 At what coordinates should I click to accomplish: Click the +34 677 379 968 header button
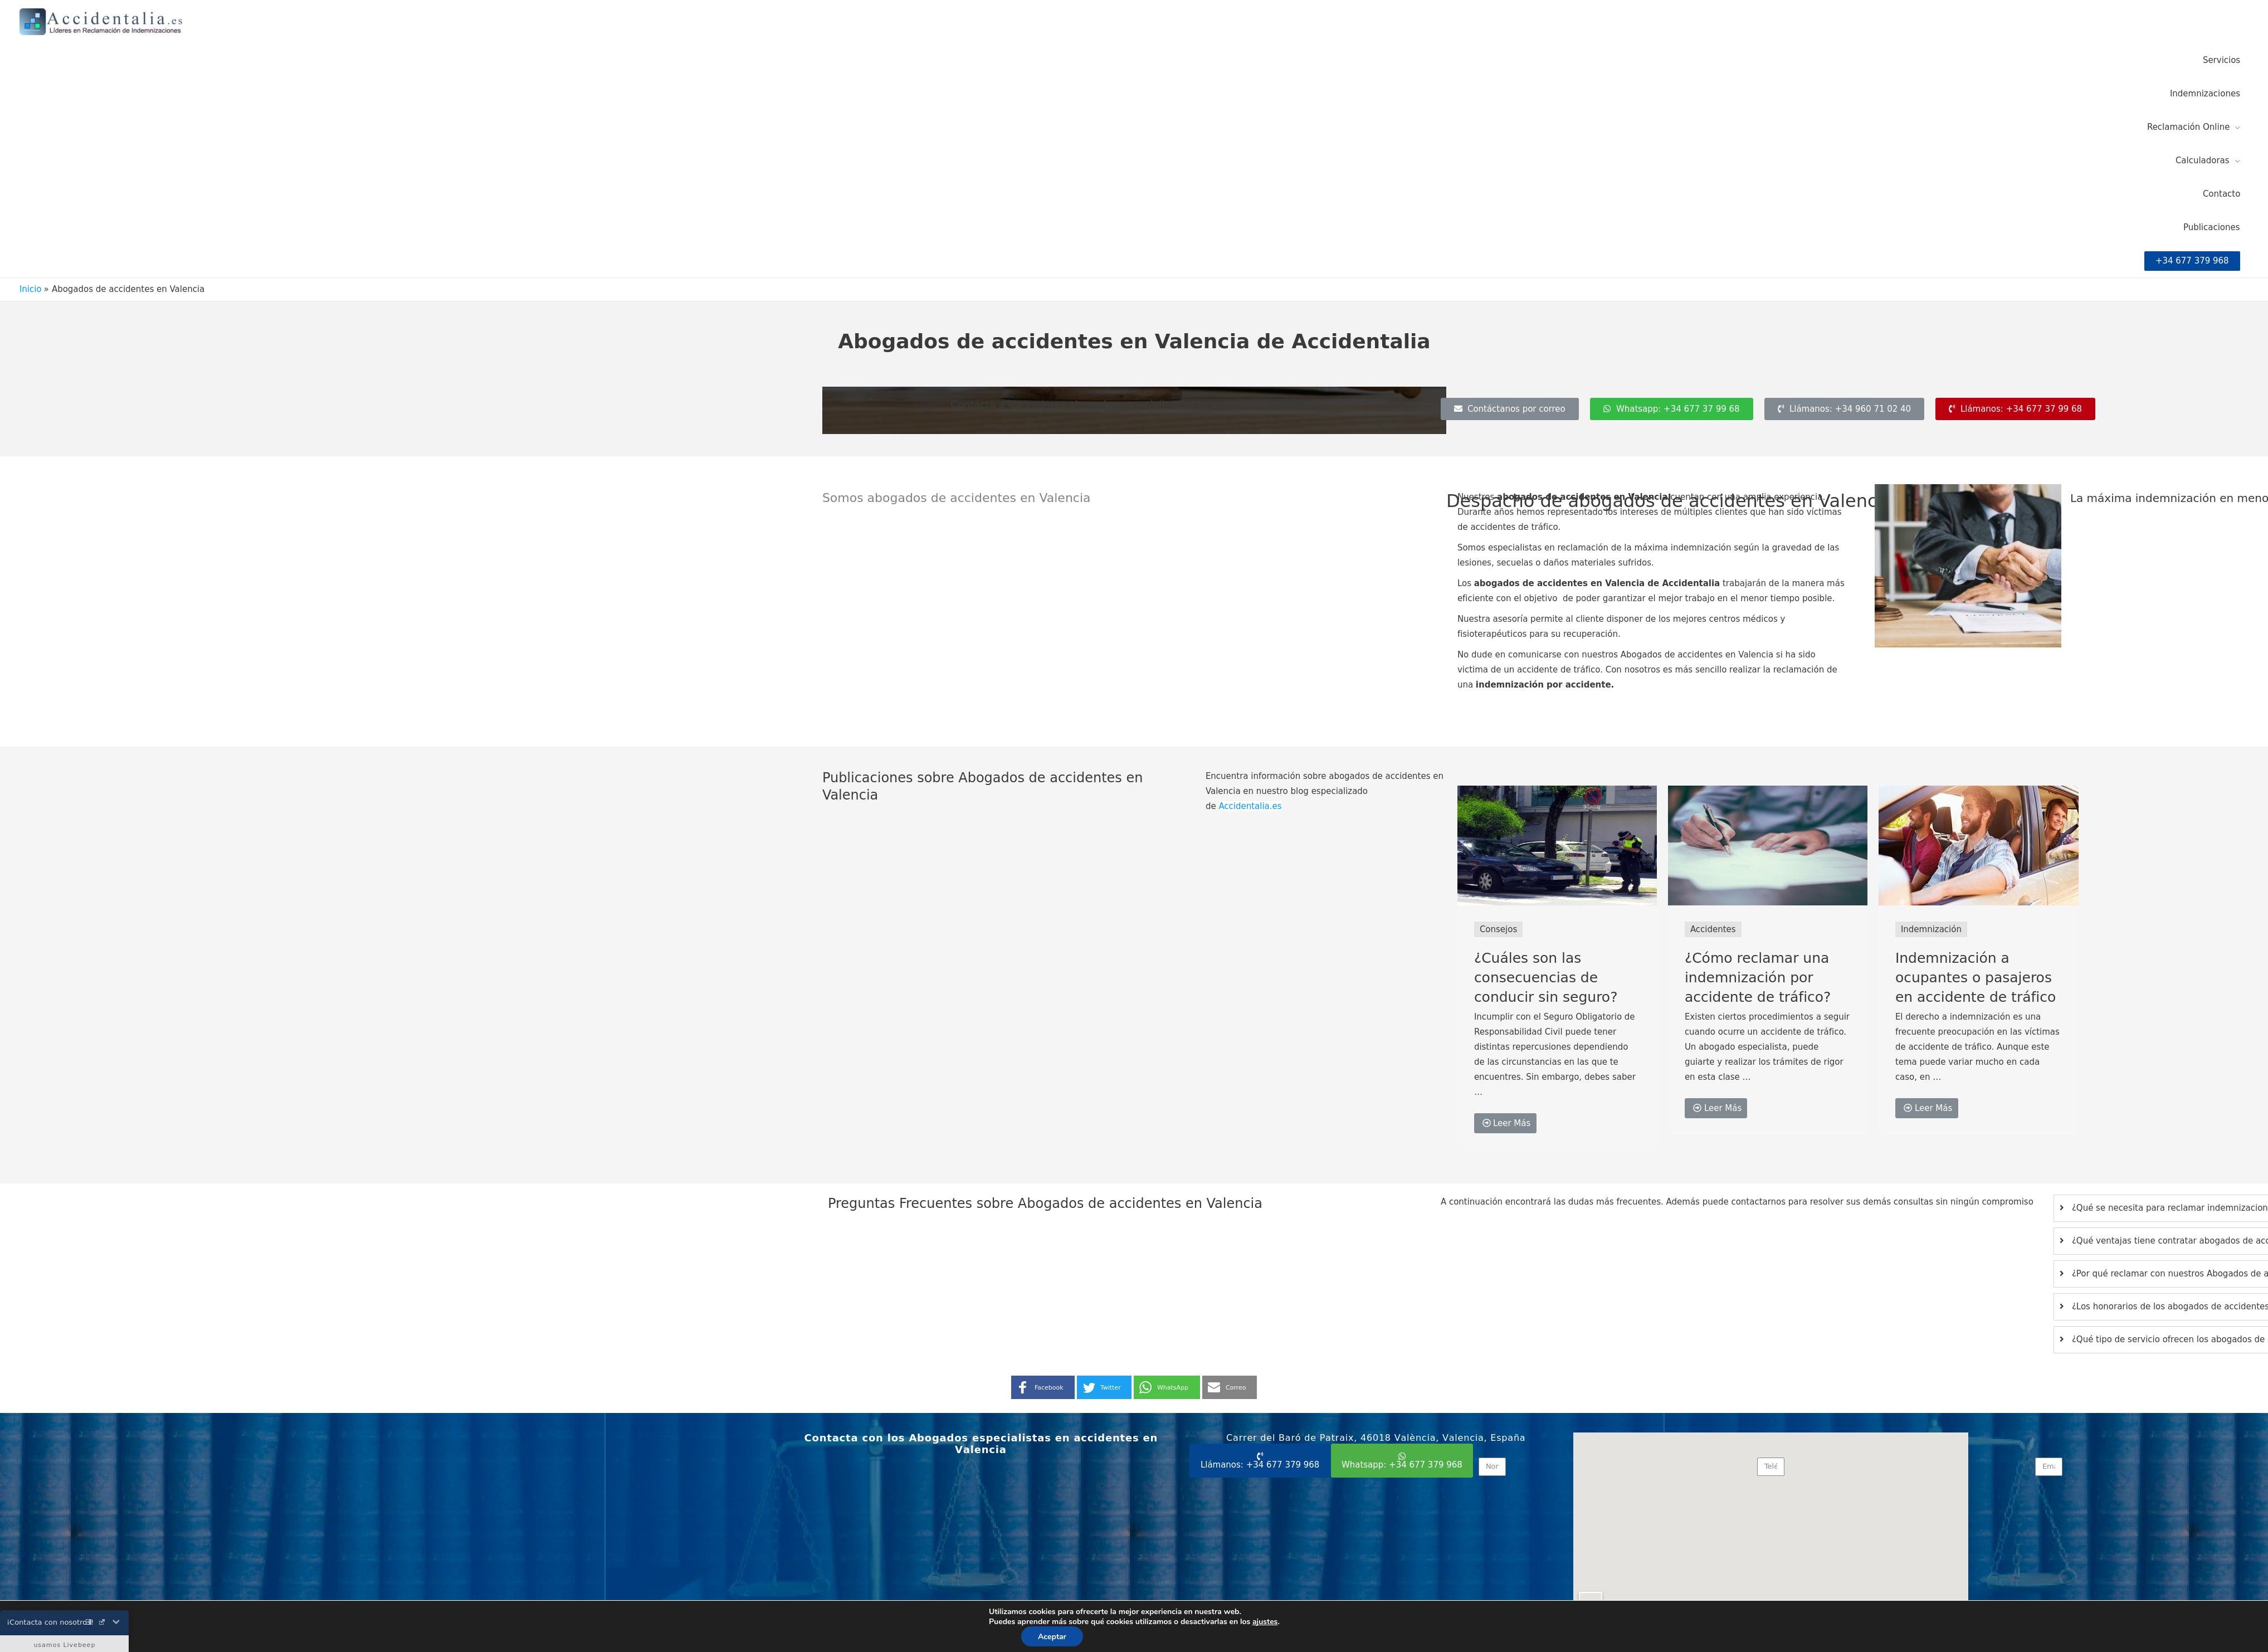click(x=2191, y=261)
